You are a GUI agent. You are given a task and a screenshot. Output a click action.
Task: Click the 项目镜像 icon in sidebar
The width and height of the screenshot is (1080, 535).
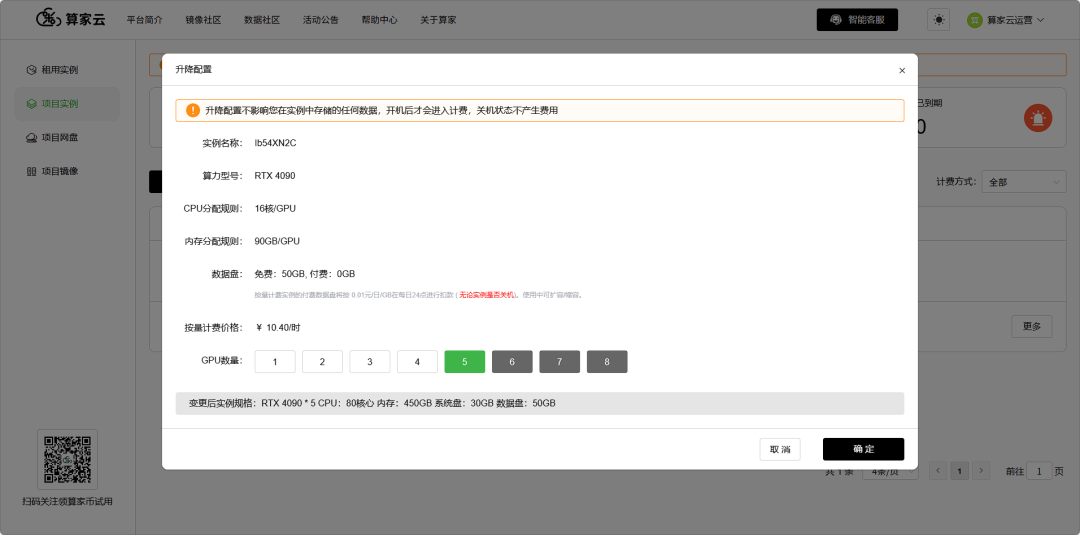coord(31,171)
